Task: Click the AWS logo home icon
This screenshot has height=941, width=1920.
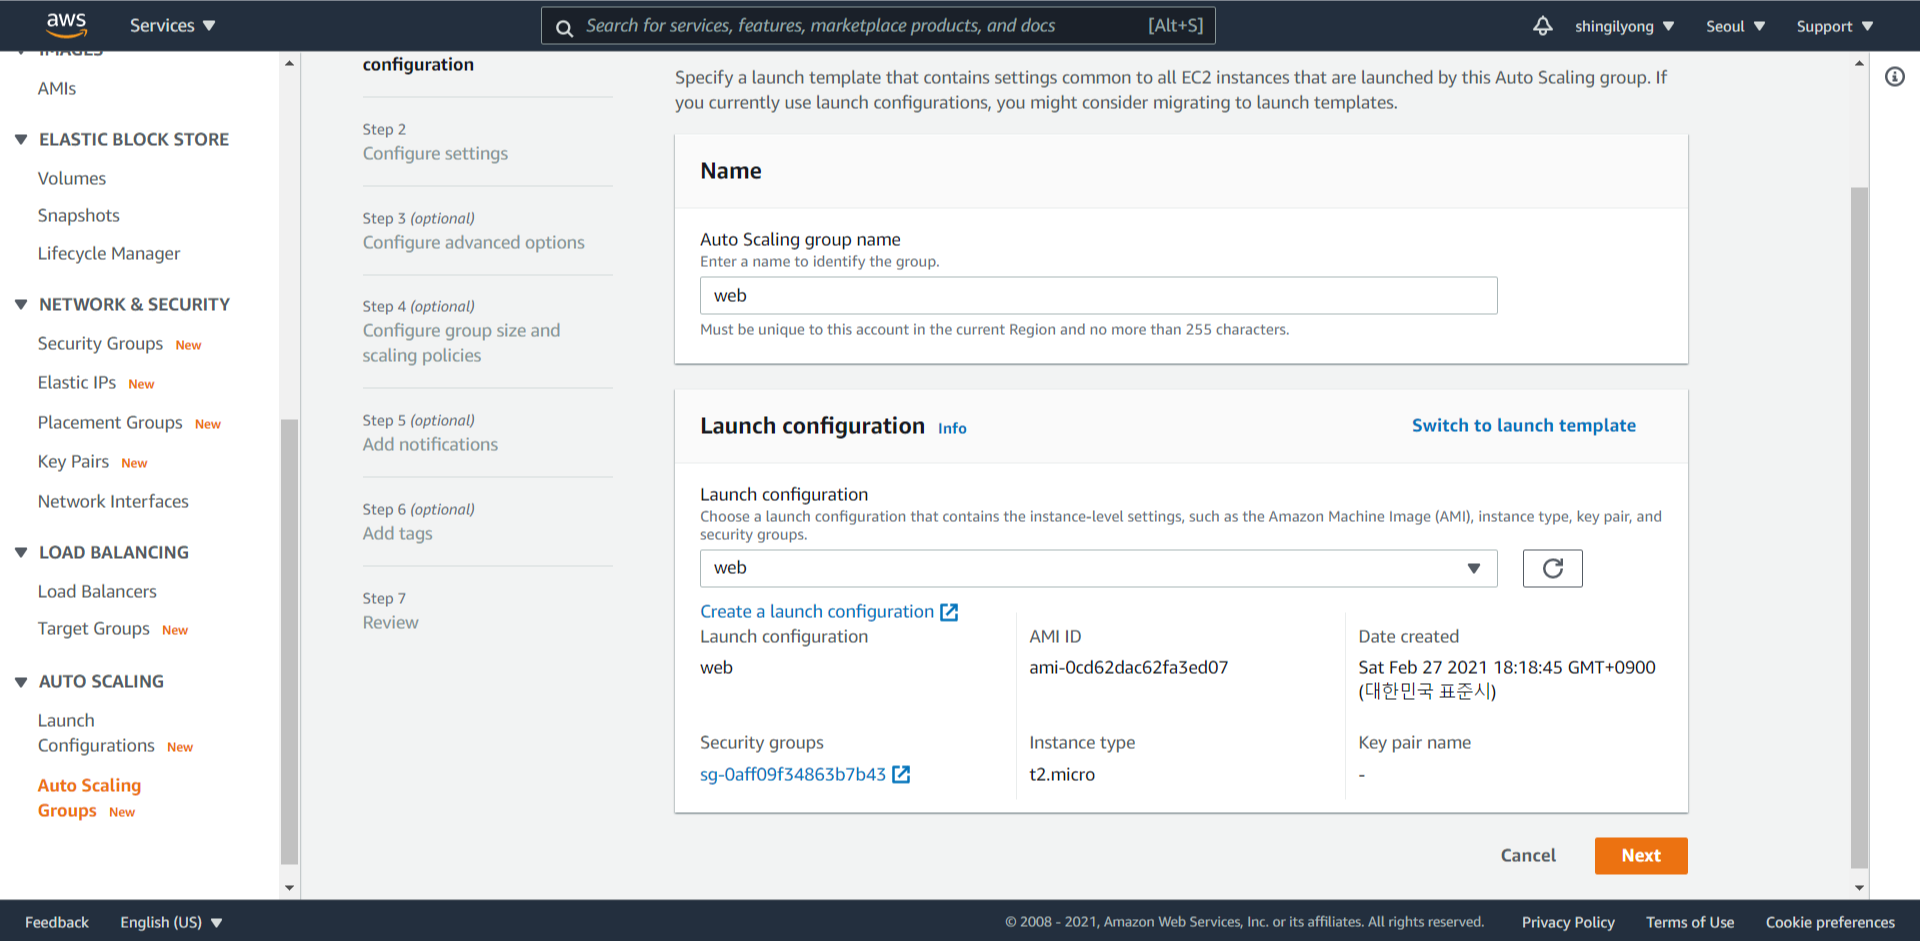Action: pos(66,25)
